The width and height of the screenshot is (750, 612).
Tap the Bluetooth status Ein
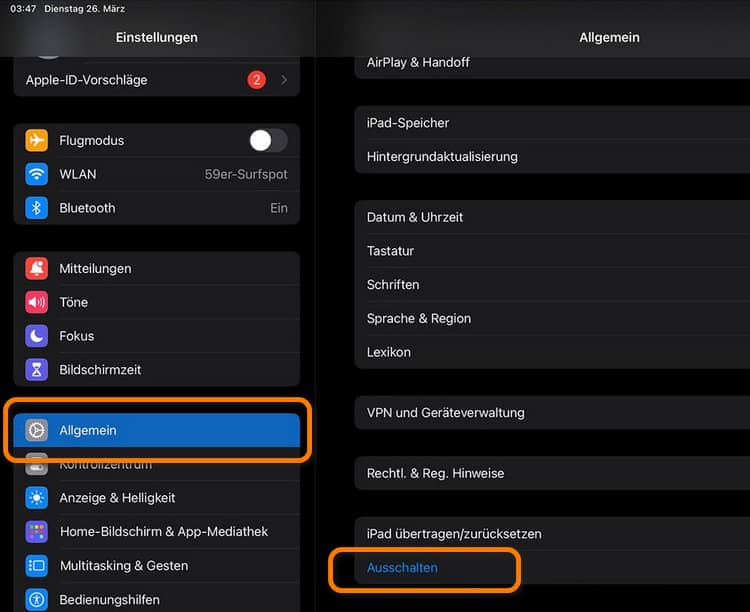[279, 208]
